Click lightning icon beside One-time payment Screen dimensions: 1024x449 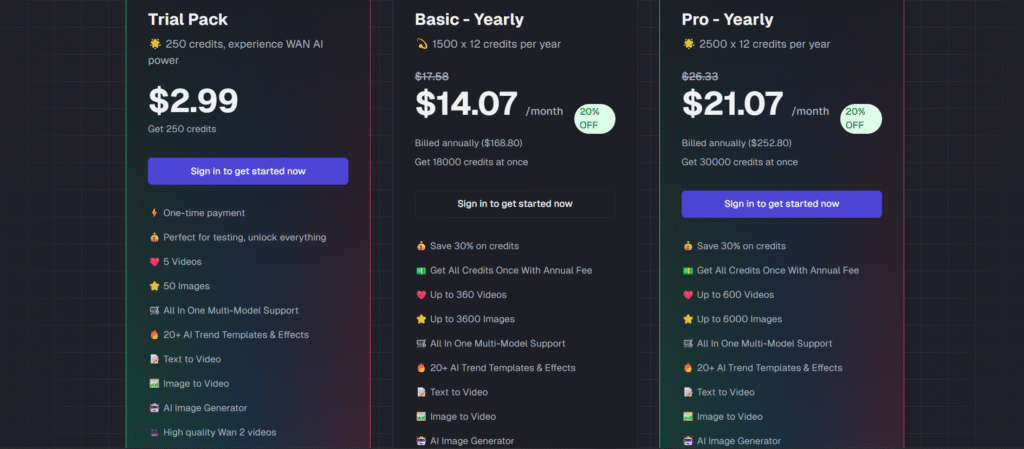(154, 213)
